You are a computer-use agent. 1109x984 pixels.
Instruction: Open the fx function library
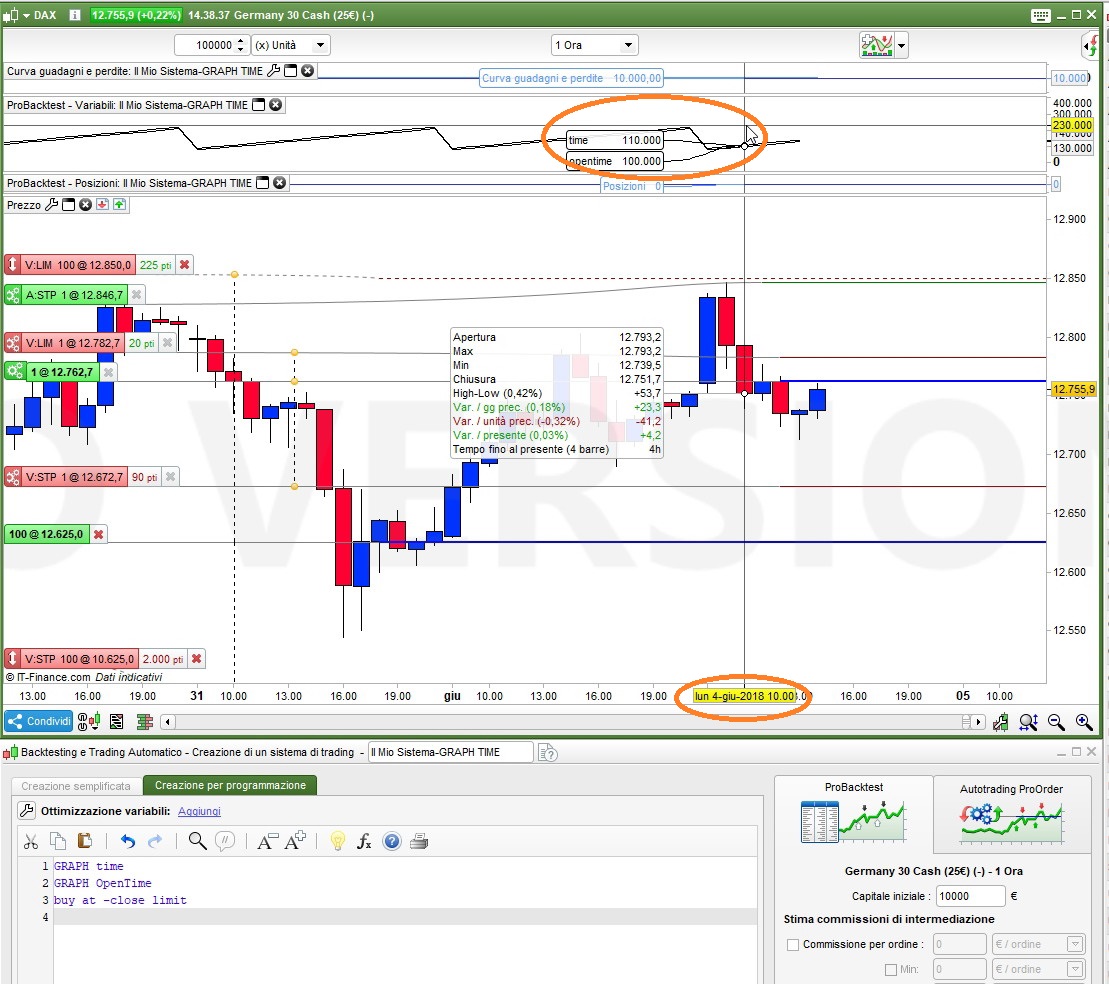point(364,841)
